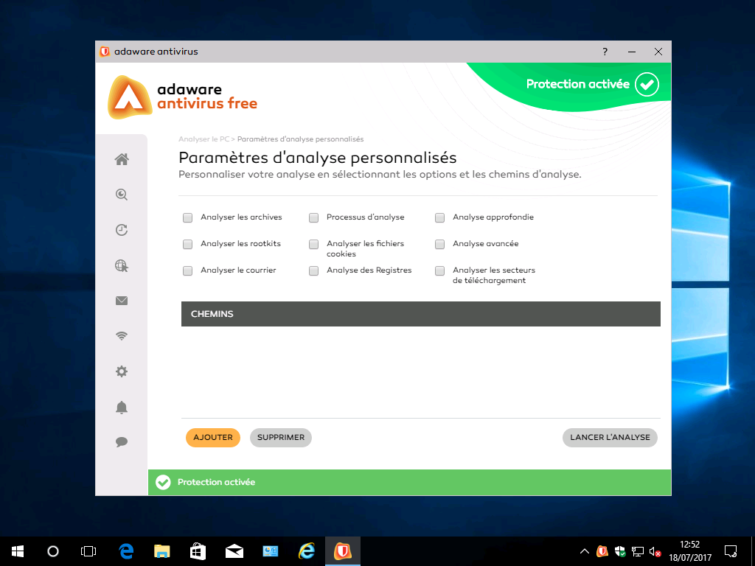Screen dimensions: 755x566
Task: Go back via Analyser le PC breadcrumb
Action: [x=204, y=139]
